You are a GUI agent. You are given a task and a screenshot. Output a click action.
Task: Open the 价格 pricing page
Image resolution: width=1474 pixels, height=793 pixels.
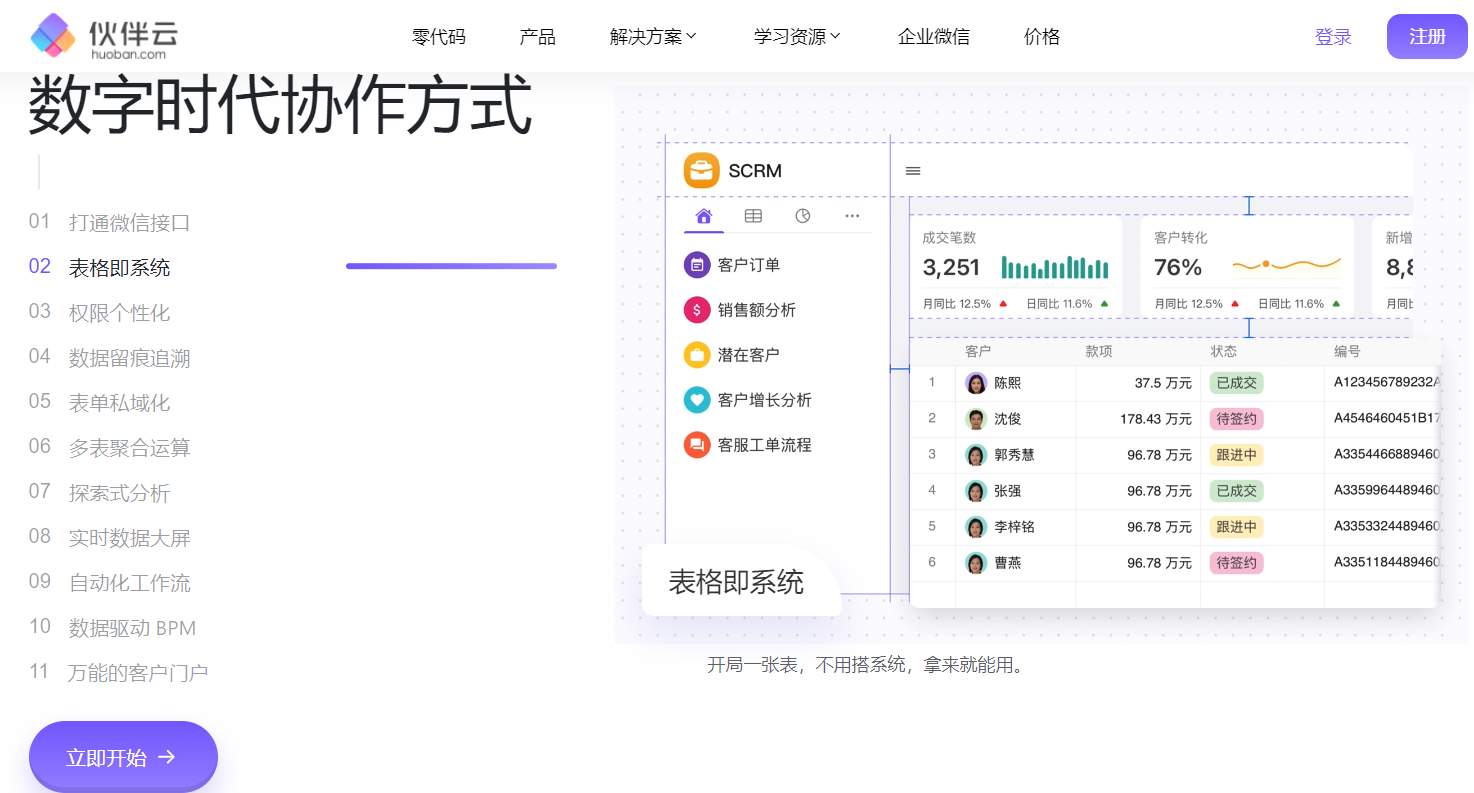1041,37
